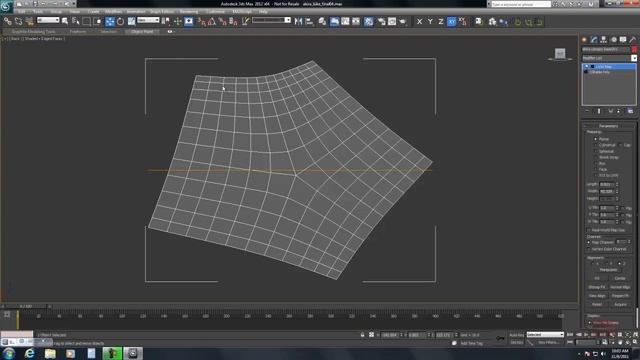Open the Selected key filter dropdown
Viewport: 640px width, 360px height.
[x=545, y=335]
